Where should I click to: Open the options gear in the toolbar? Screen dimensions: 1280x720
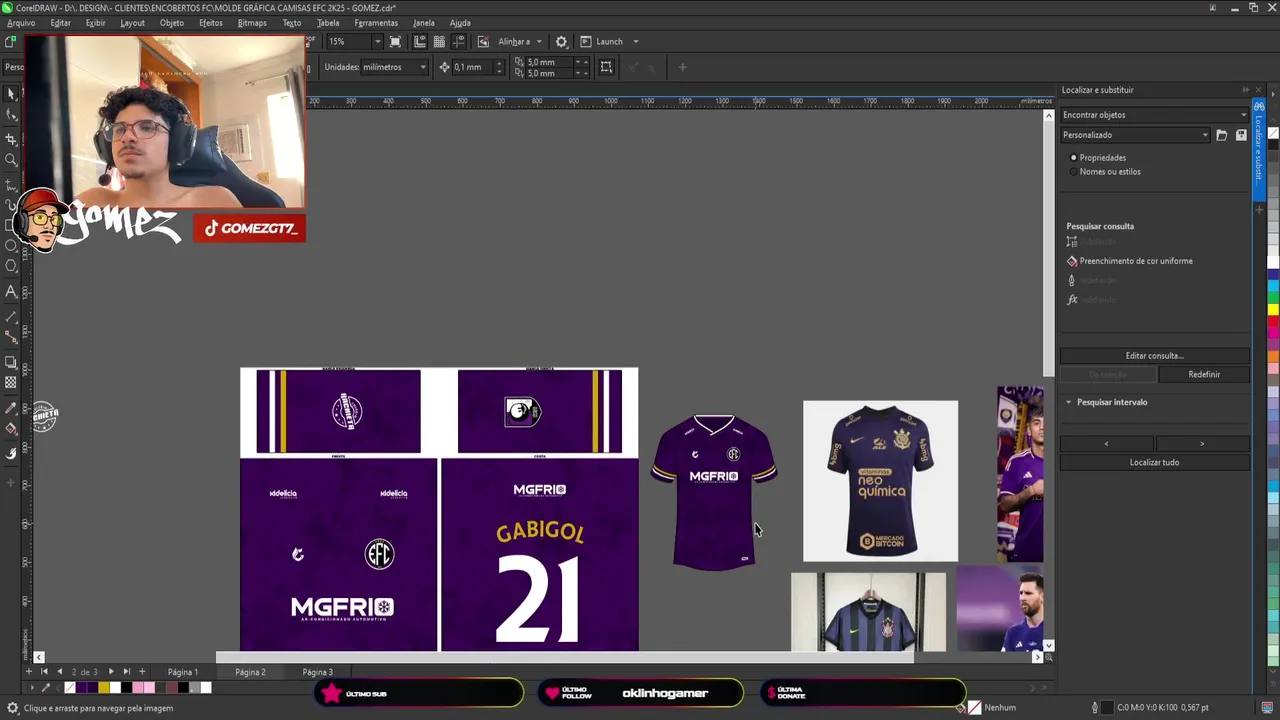pos(561,42)
